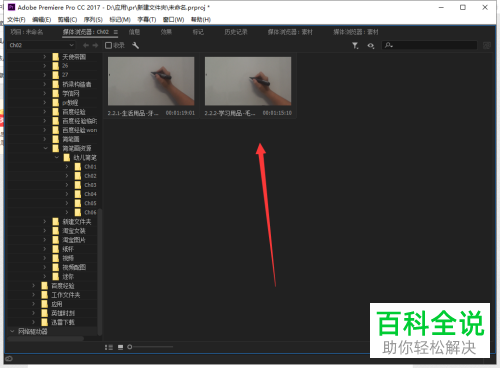Viewport: 500px width, 368px height.
Task: Collapse the 简笔画资源 folder
Action: coord(45,148)
